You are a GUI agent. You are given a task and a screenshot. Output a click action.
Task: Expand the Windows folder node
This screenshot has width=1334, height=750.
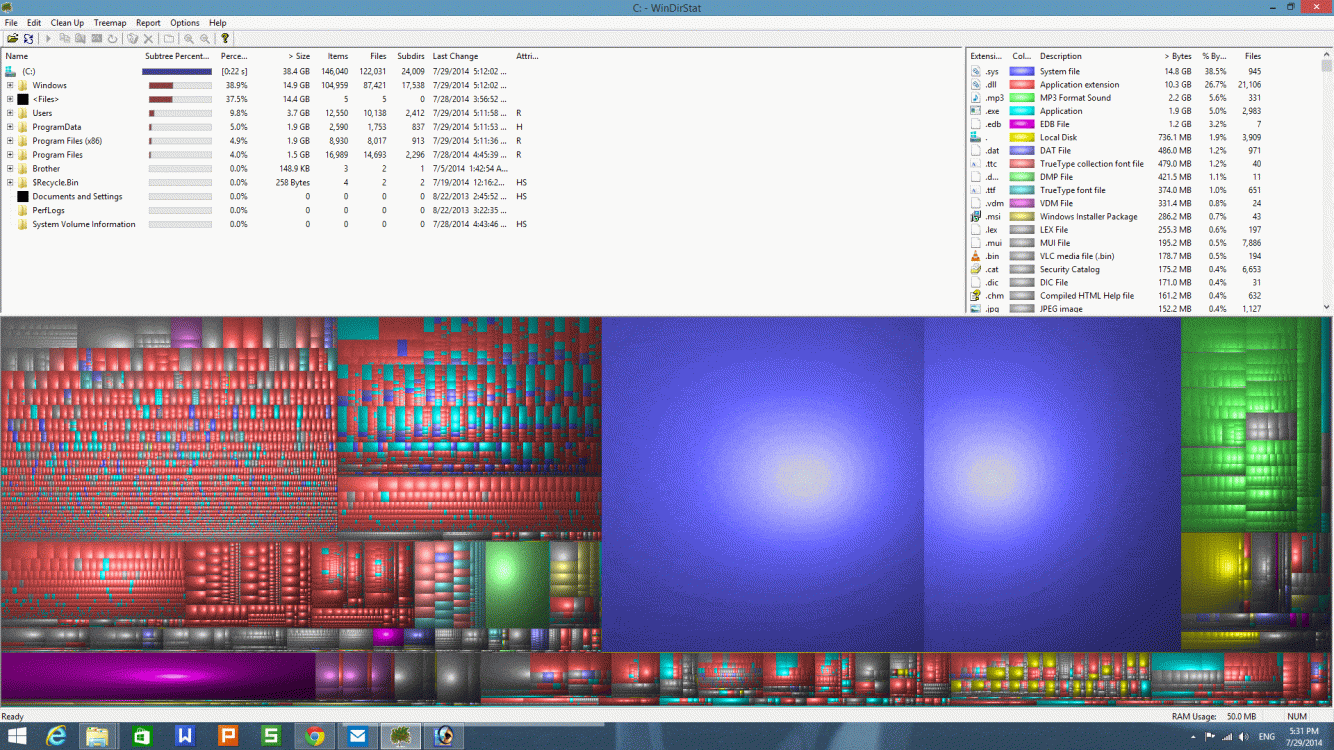pos(10,85)
